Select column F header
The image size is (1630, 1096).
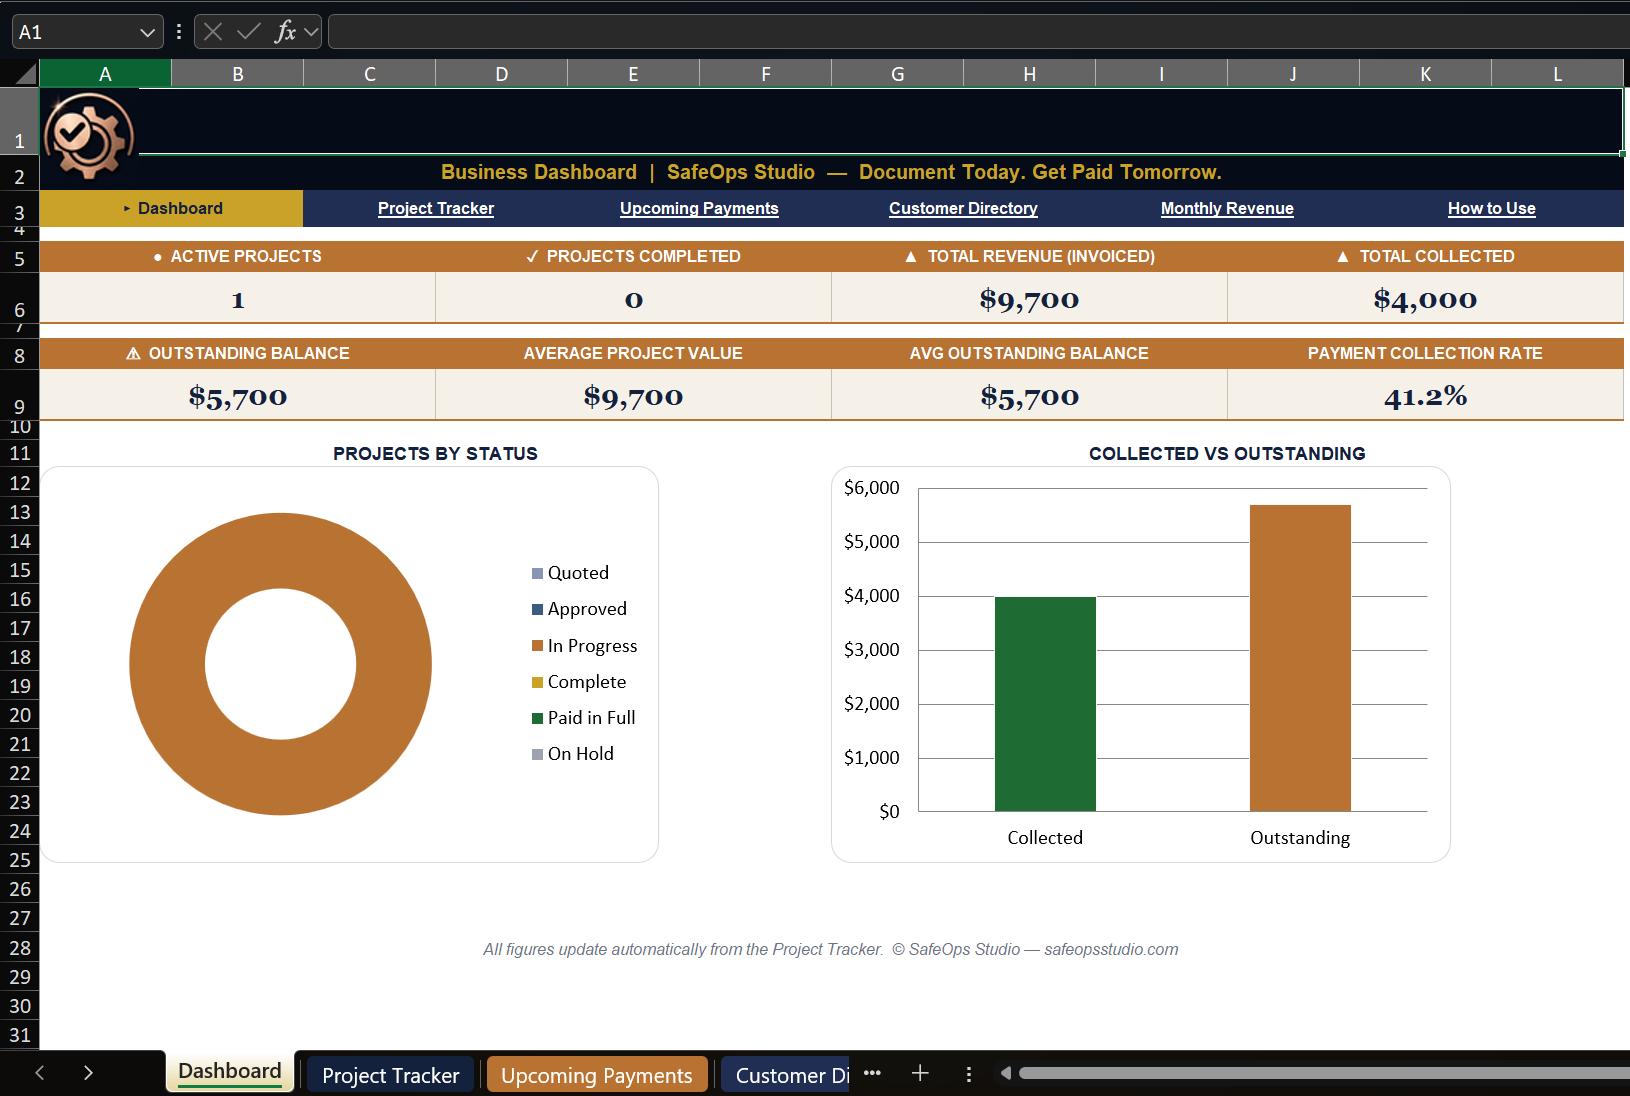pyautogui.click(x=765, y=73)
